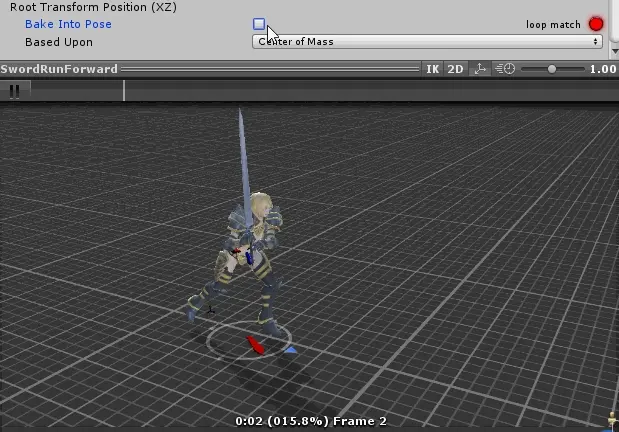Click the timeline playhead marker

point(124,91)
